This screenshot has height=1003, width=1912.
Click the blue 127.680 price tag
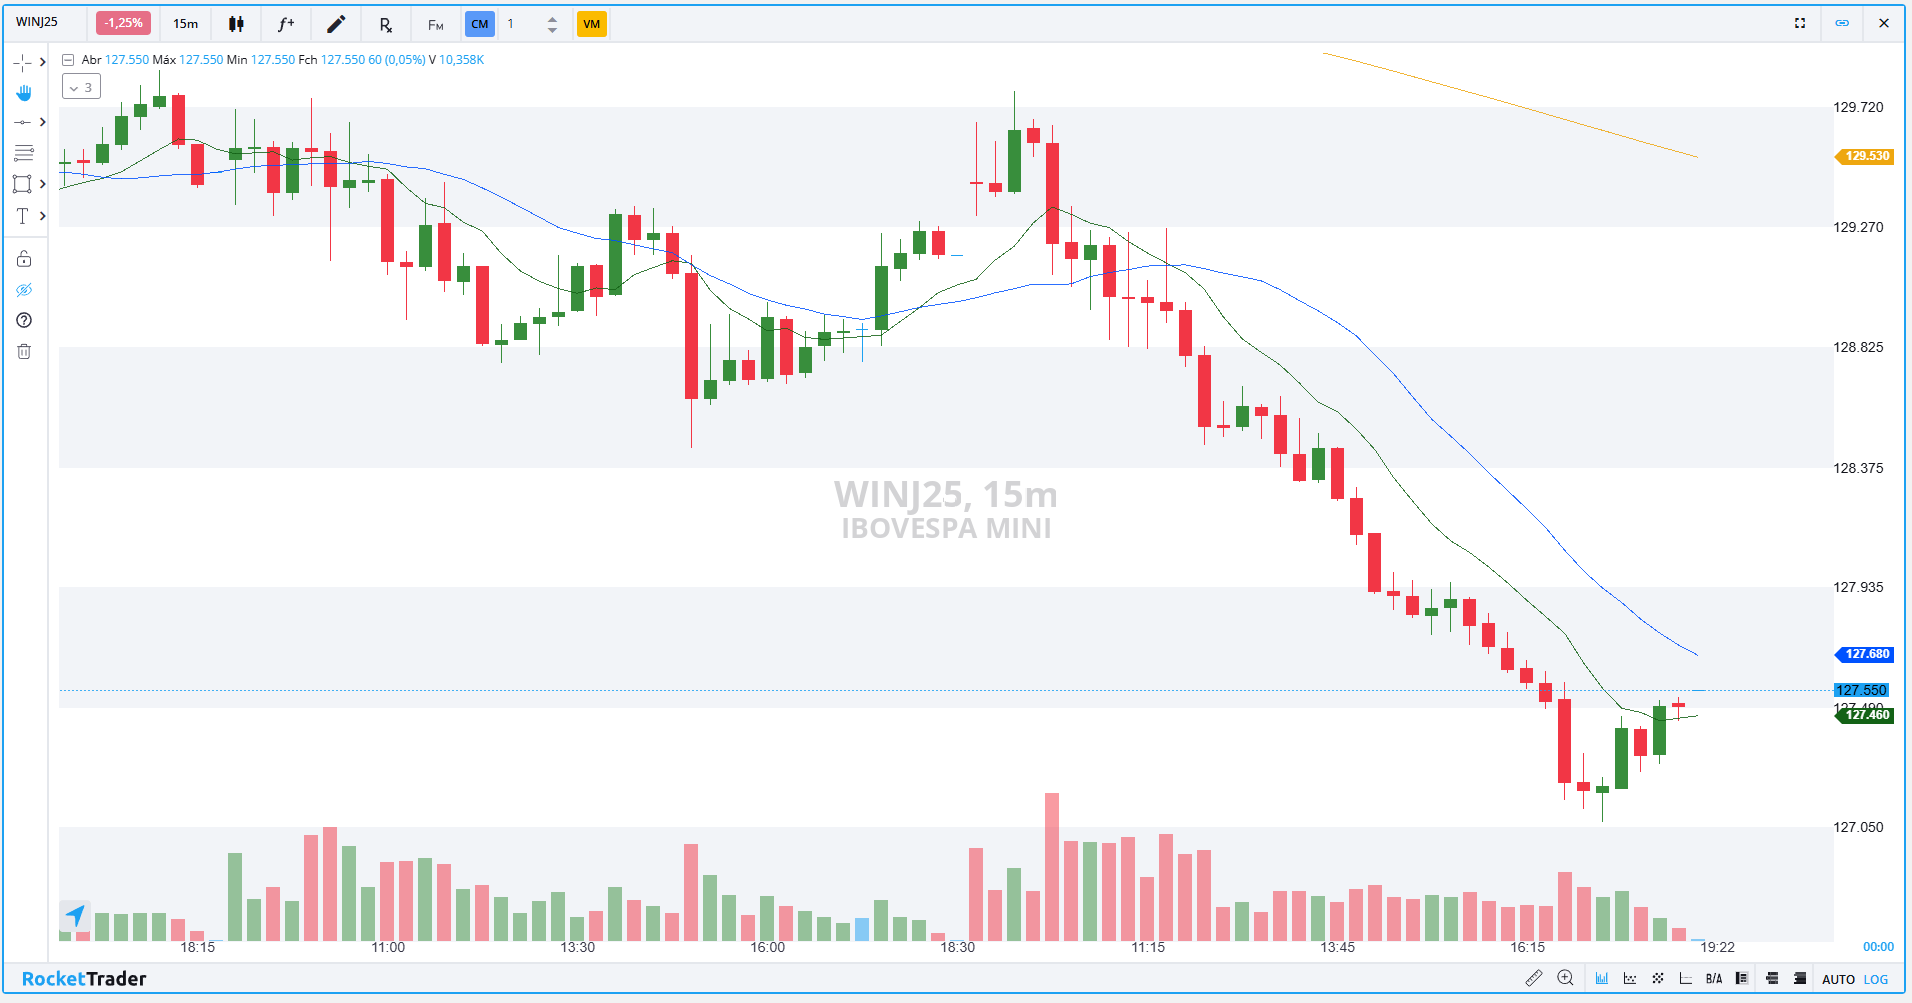coord(1865,654)
